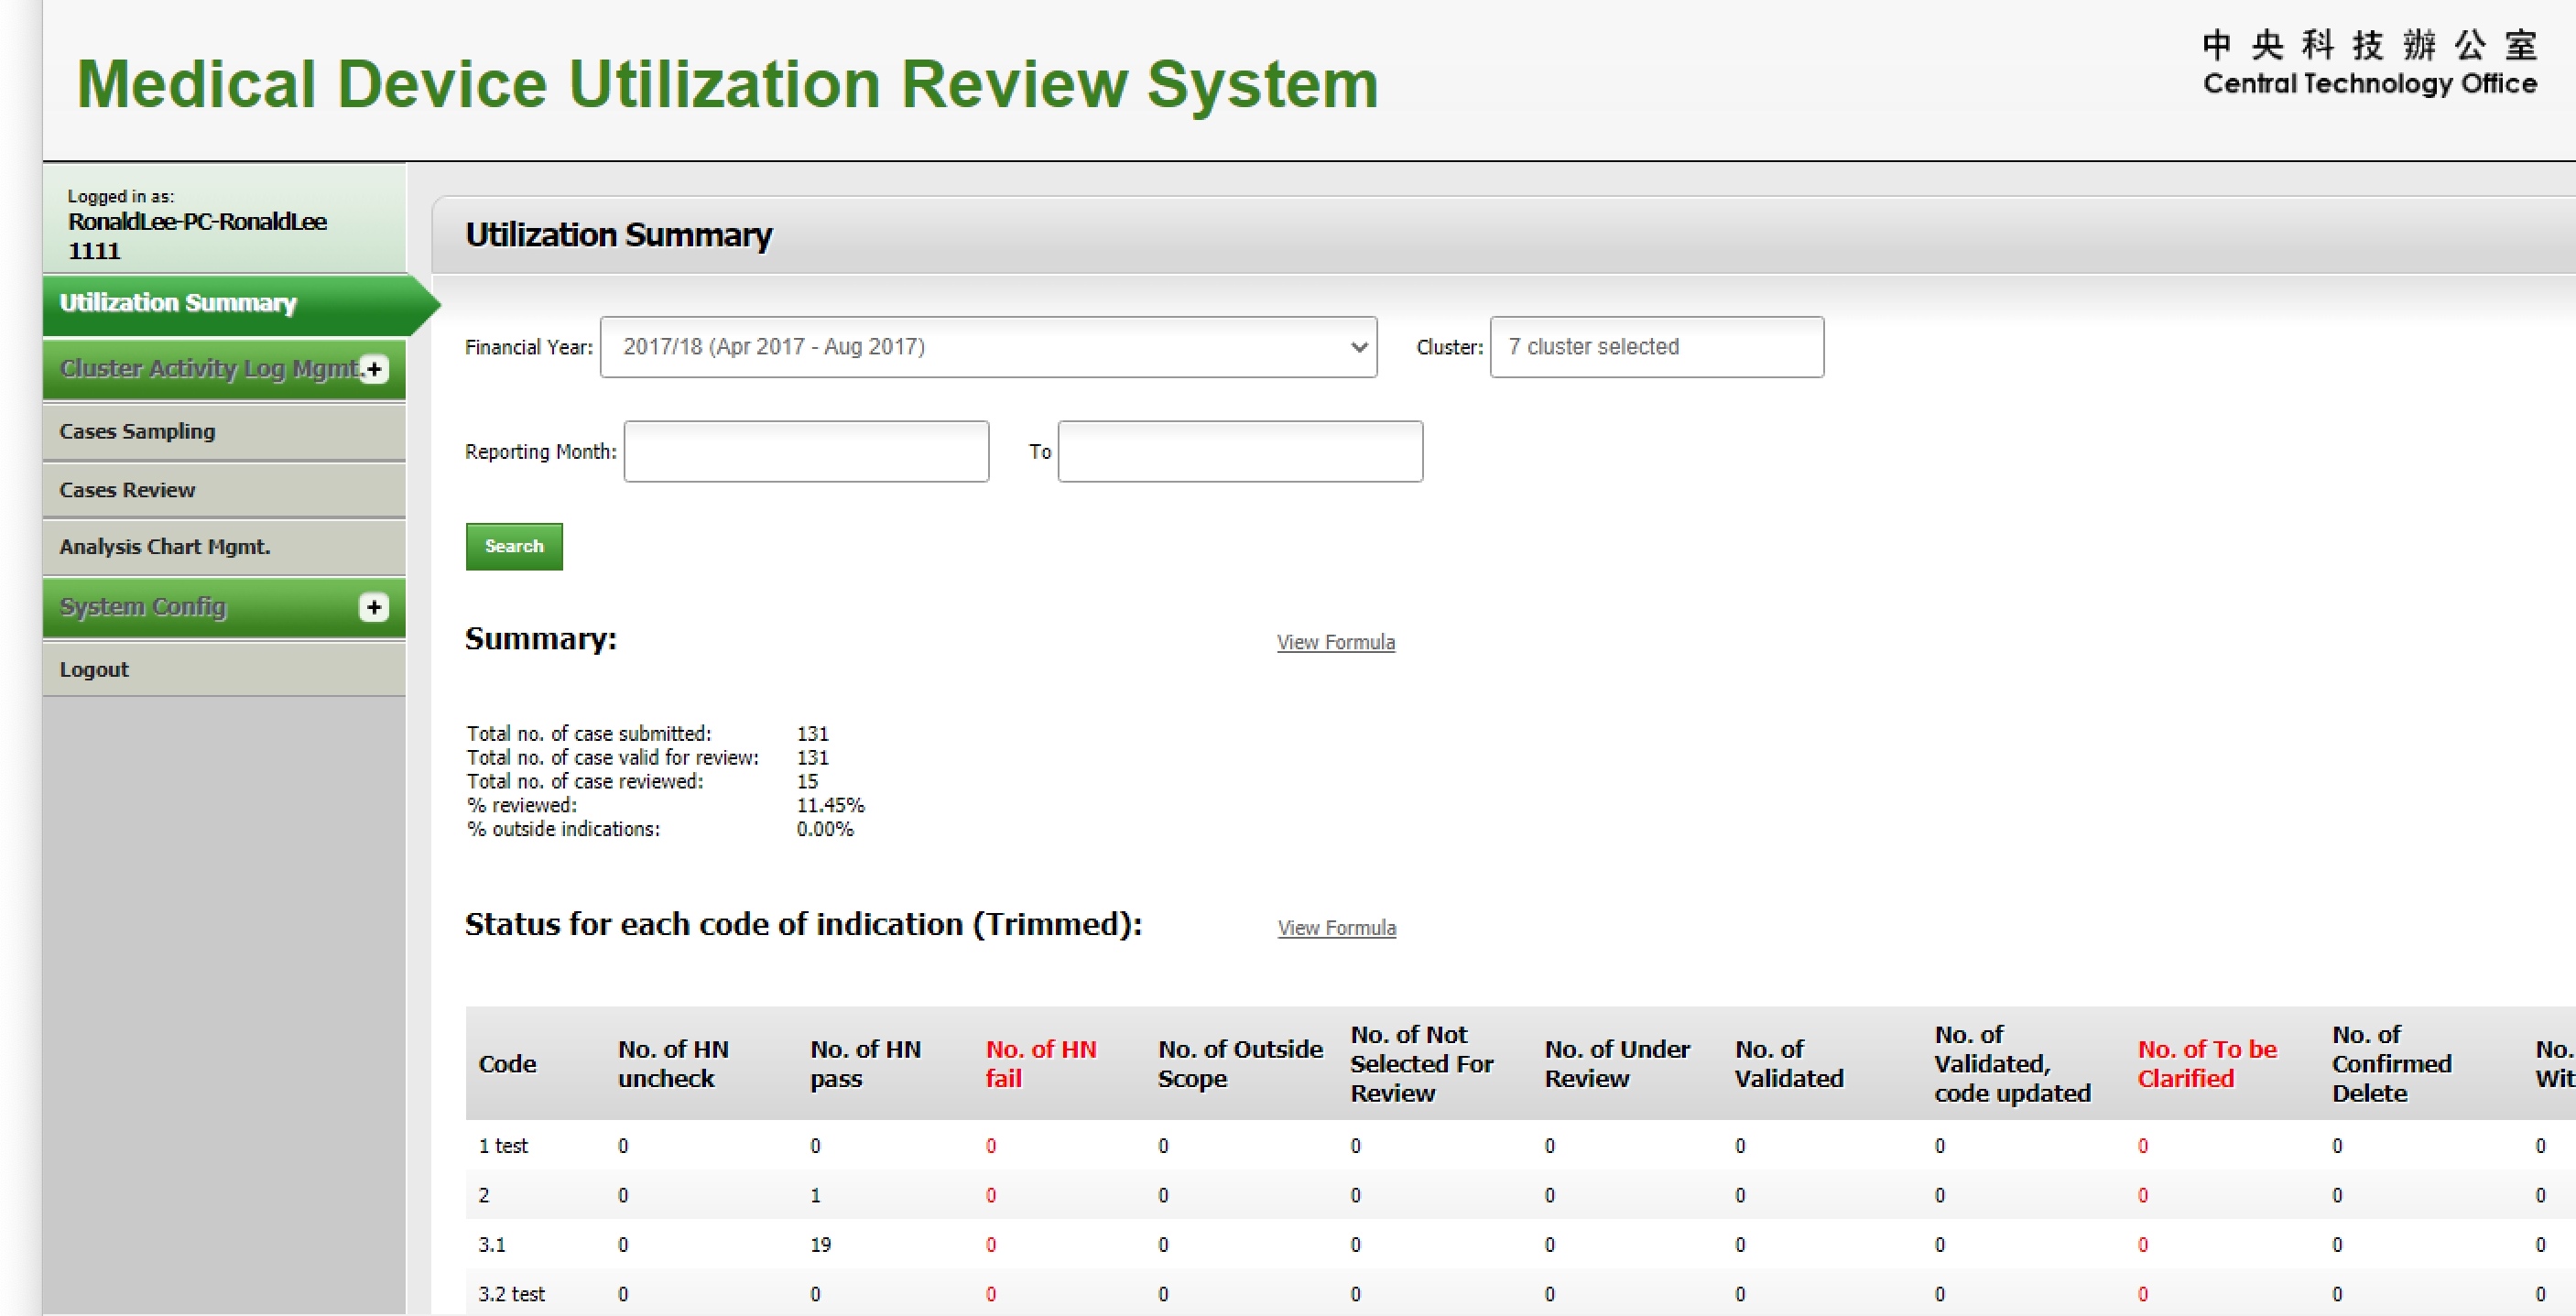Open View Formula for Summary section
Viewport: 2576px width, 1316px height.
[1338, 641]
